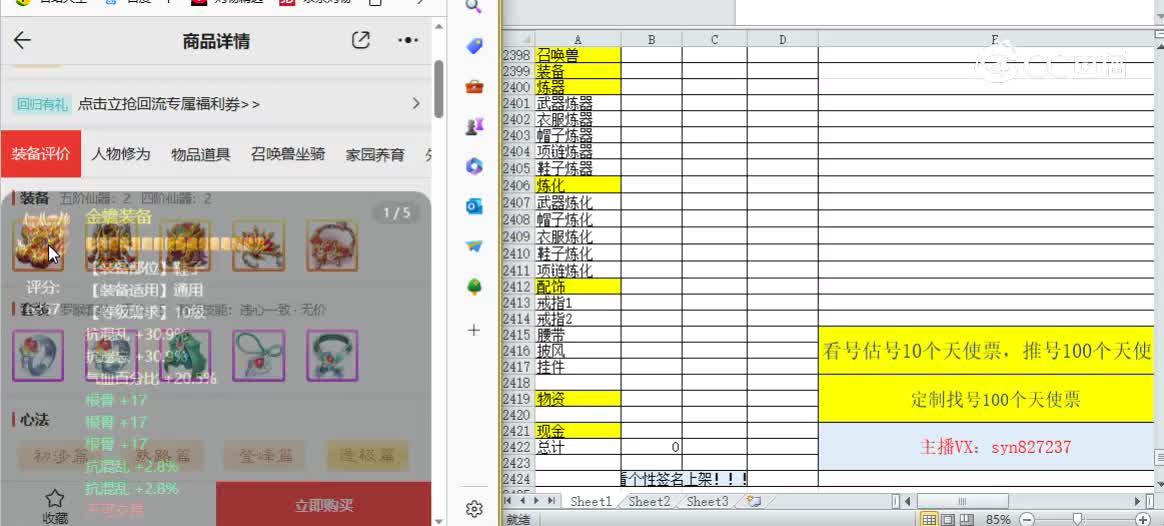Open the Shopping tag icon in the Edge sidebar
Viewport: 1164px width, 526px height.
474,46
